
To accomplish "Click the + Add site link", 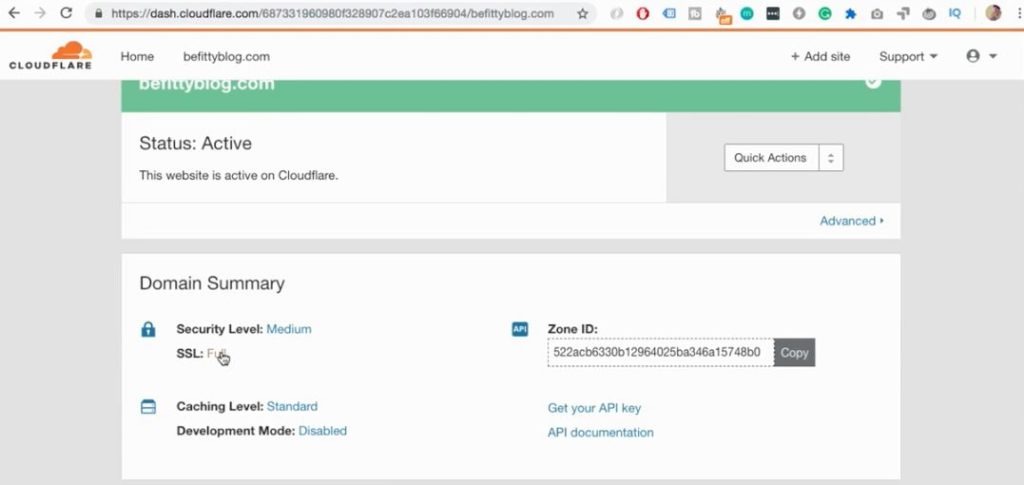I will [820, 57].
